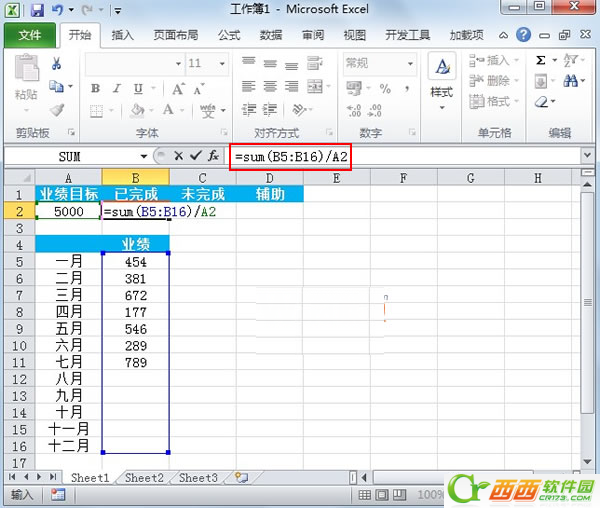Click the Increase Font Size icon
Screen dimensions: 600x508
(x=178, y=89)
